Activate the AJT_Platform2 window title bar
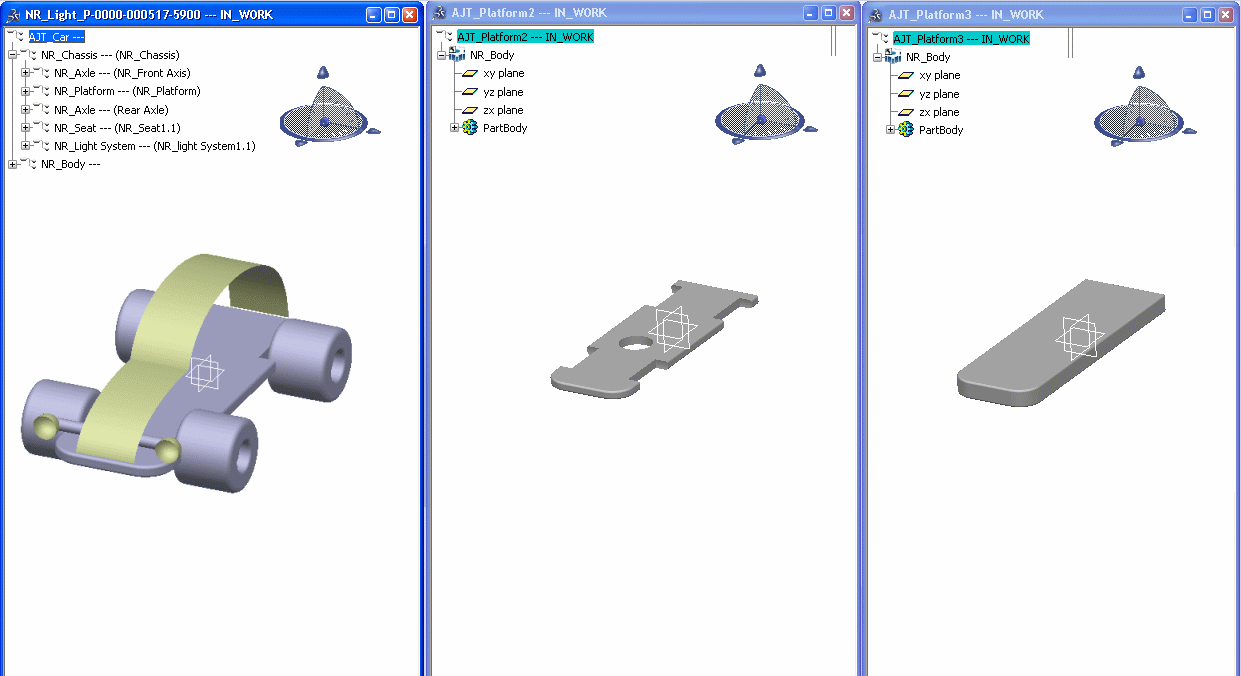1241x676 pixels. [643, 13]
